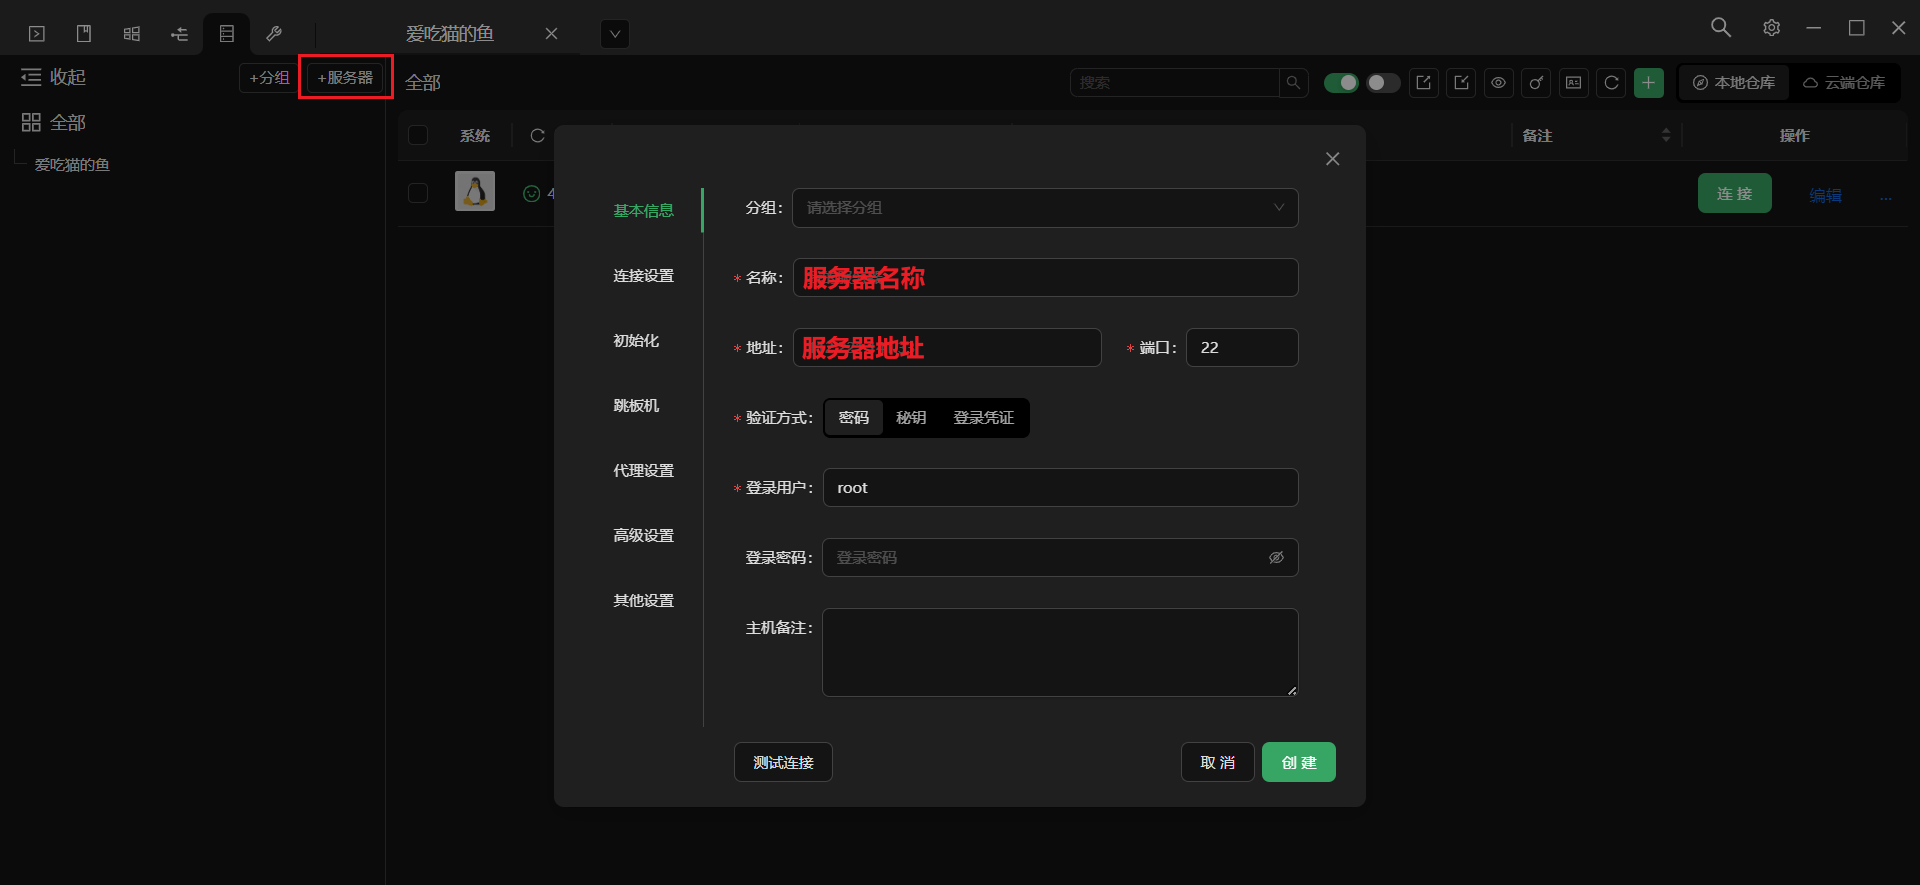Click the magnifier icon beside the 搜索 box

click(1293, 83)
